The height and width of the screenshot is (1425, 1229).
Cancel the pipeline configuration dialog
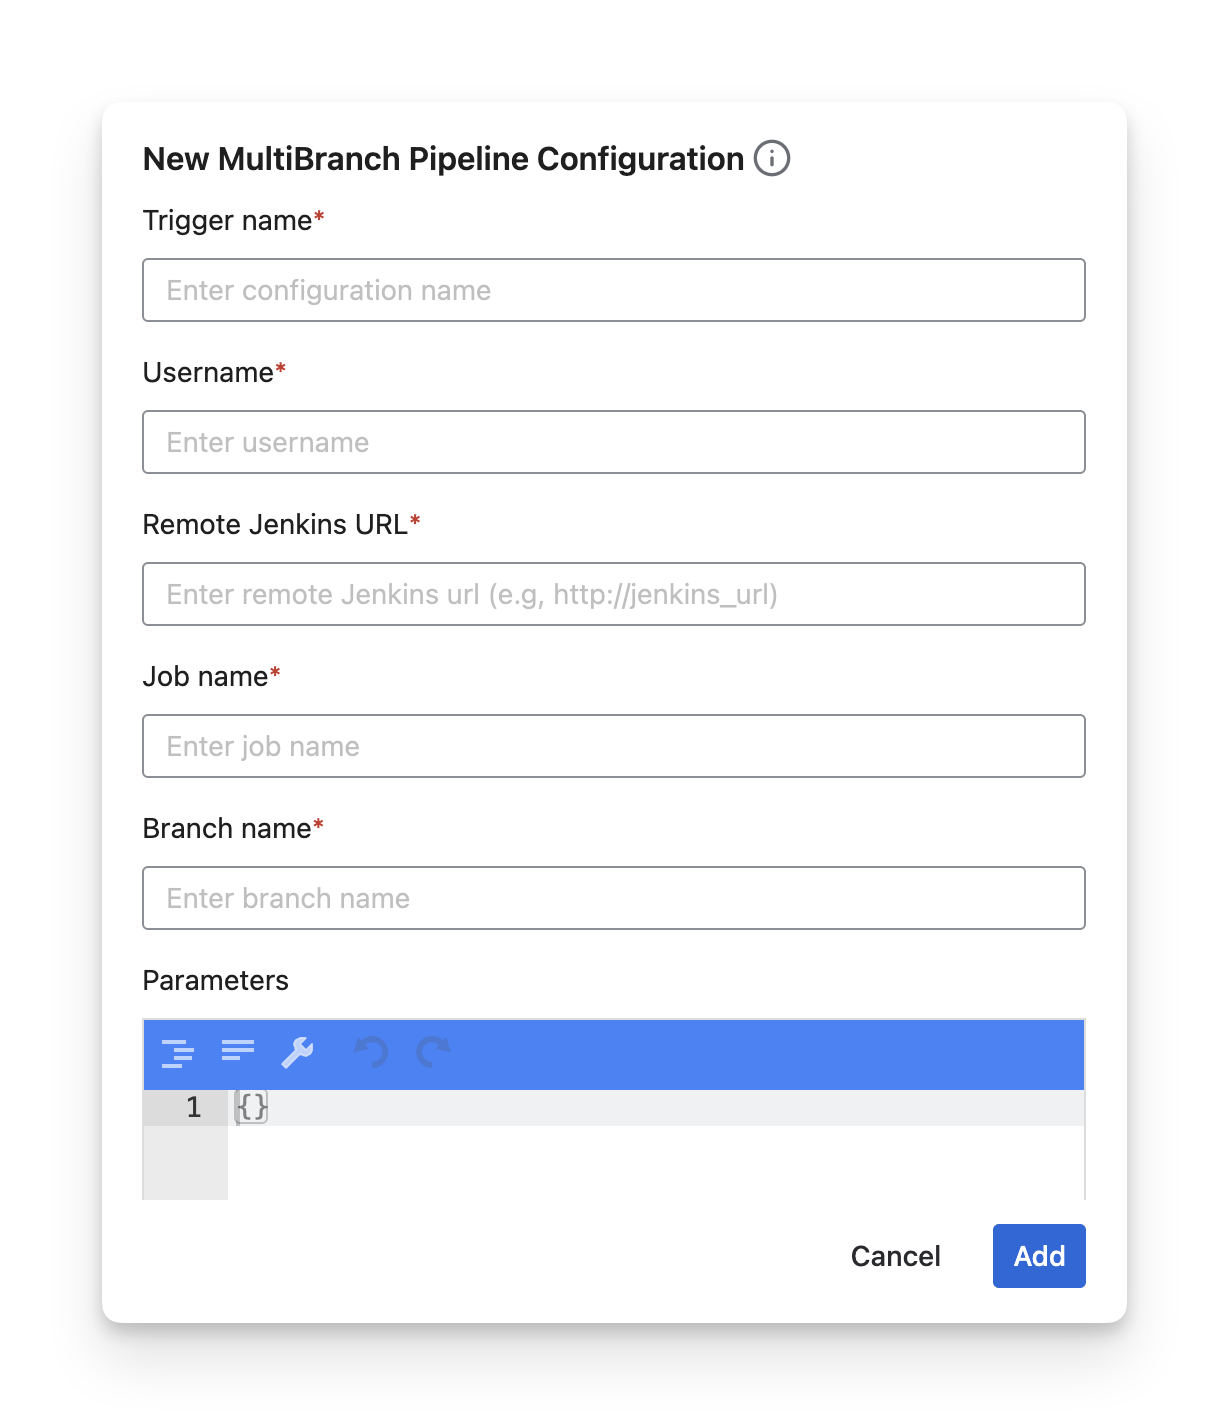[x=895, y=1256]
